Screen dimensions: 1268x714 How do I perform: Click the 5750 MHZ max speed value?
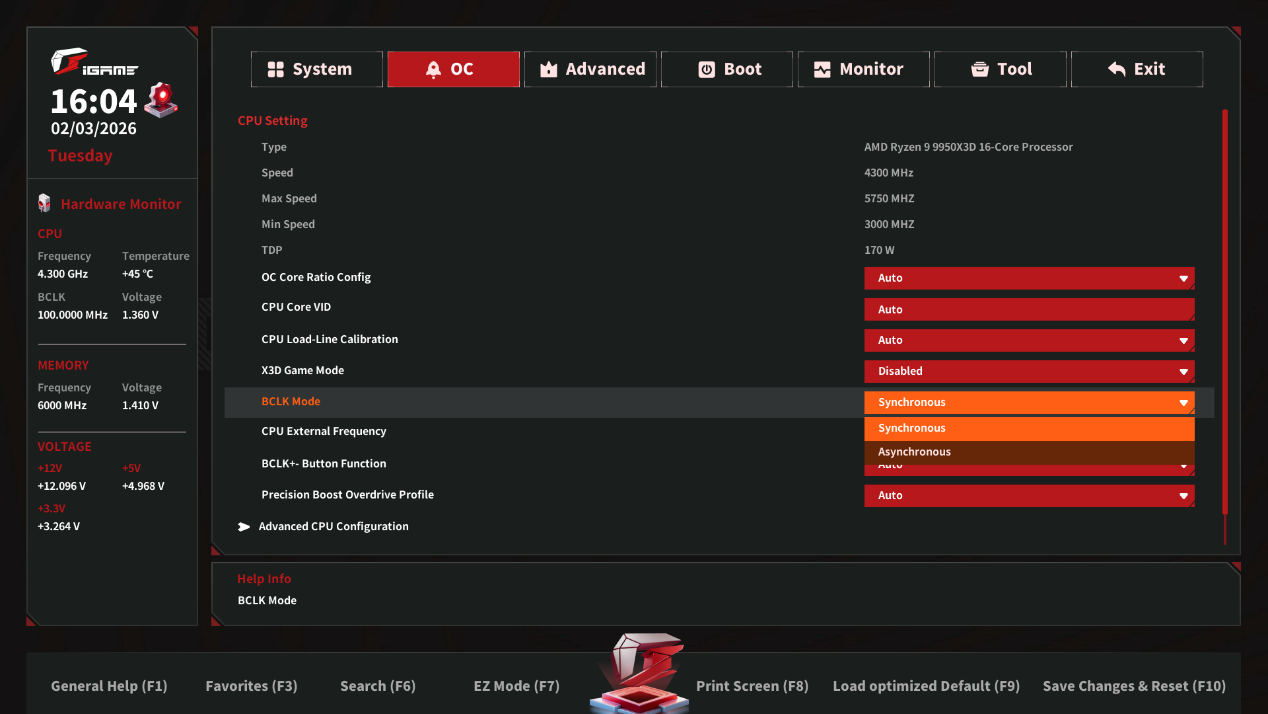[889, 199]
